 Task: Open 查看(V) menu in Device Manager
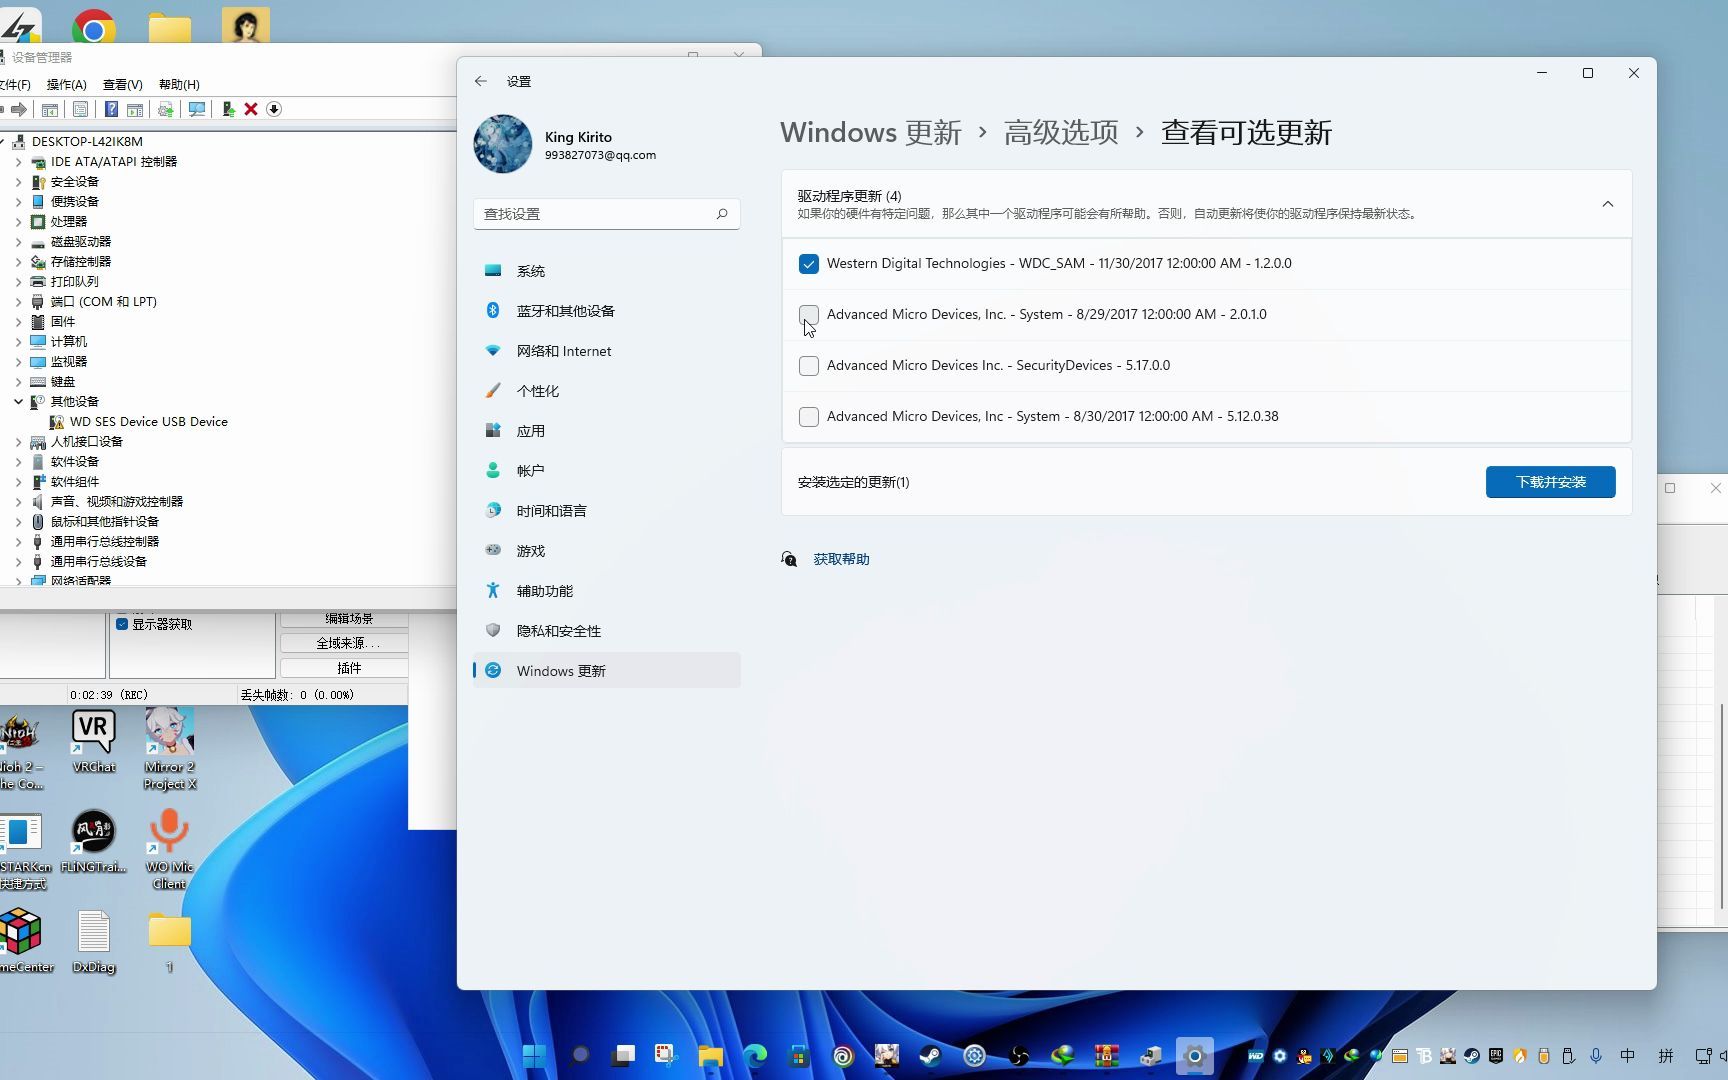(x=123, y=85)
